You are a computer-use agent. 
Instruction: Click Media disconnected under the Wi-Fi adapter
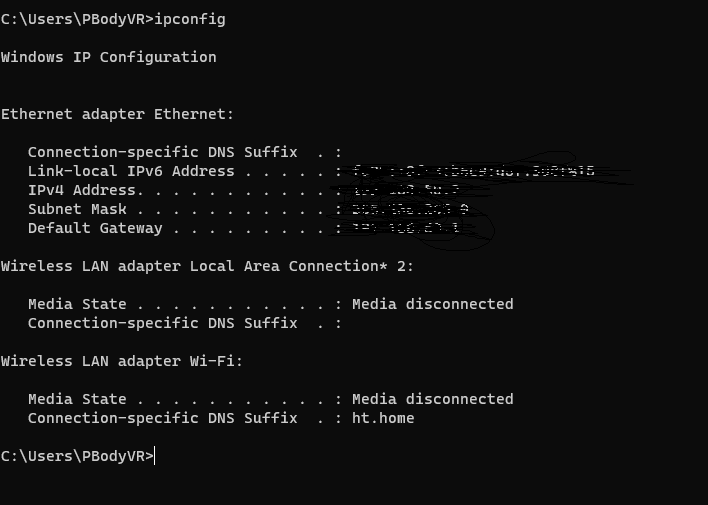pyautogui.click(x=432, y=399)
